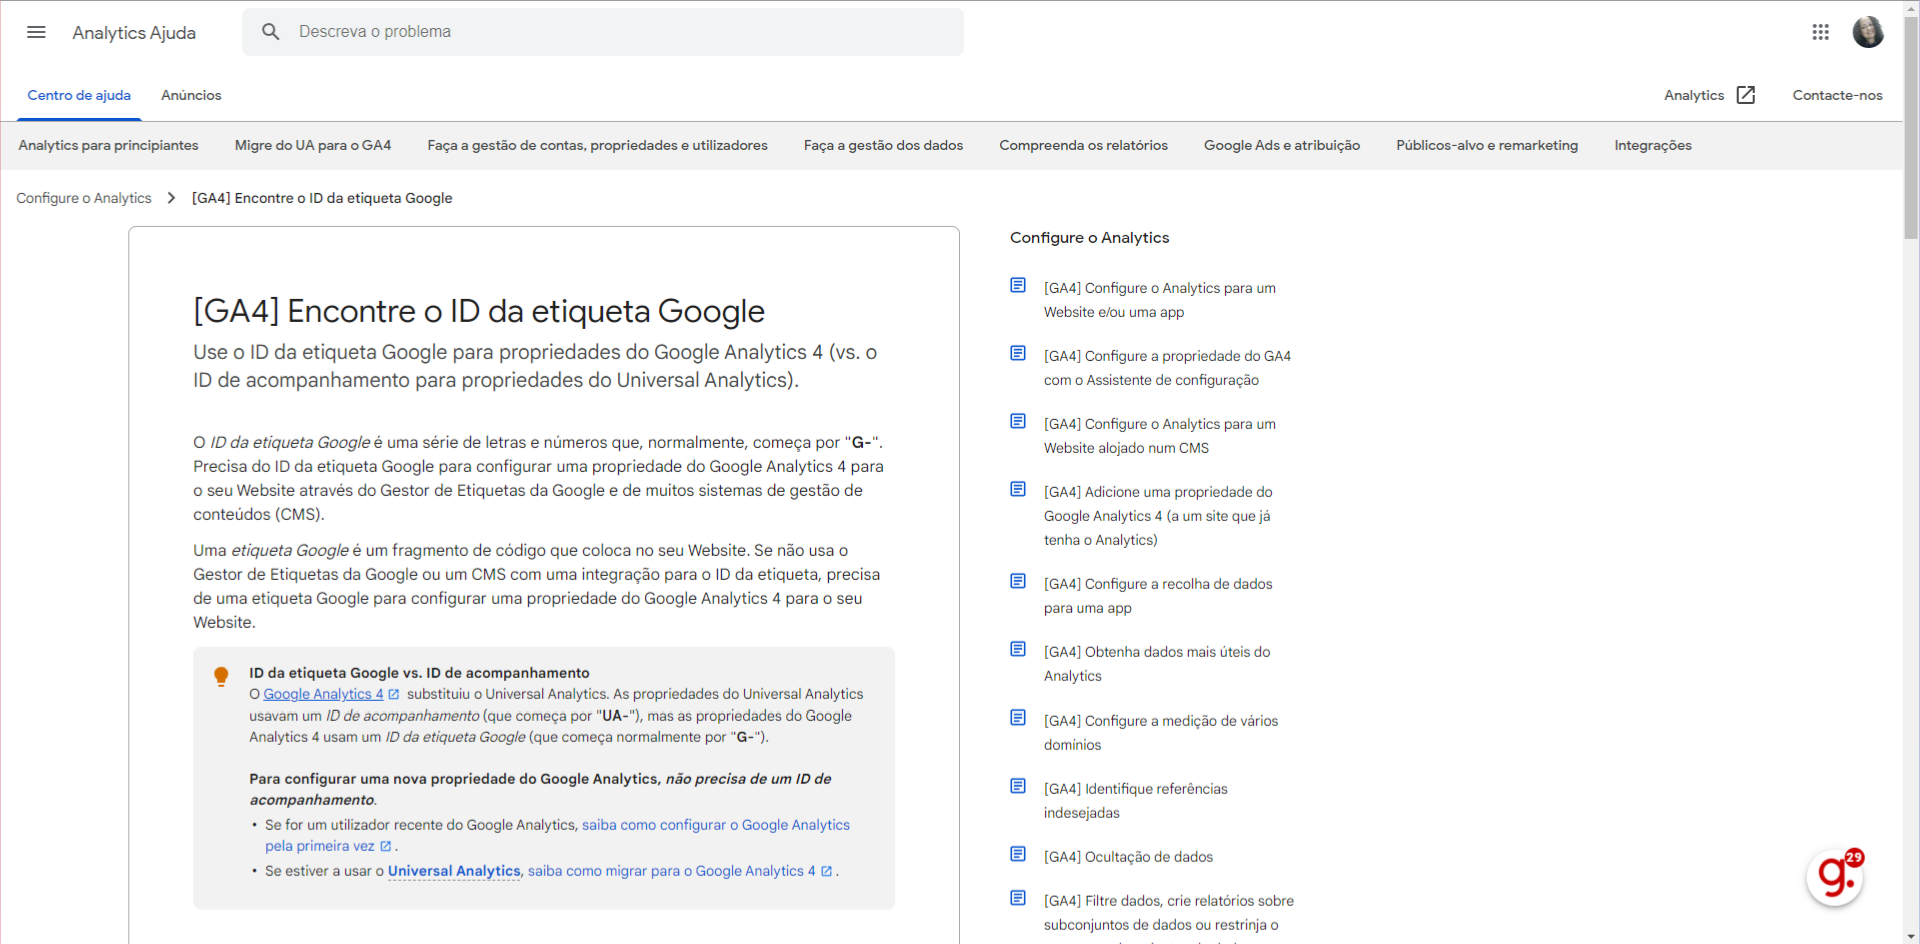Click breadcrumb chevron separator
The height and width of the screenshot is (944, 1920).
coord(171,198)
